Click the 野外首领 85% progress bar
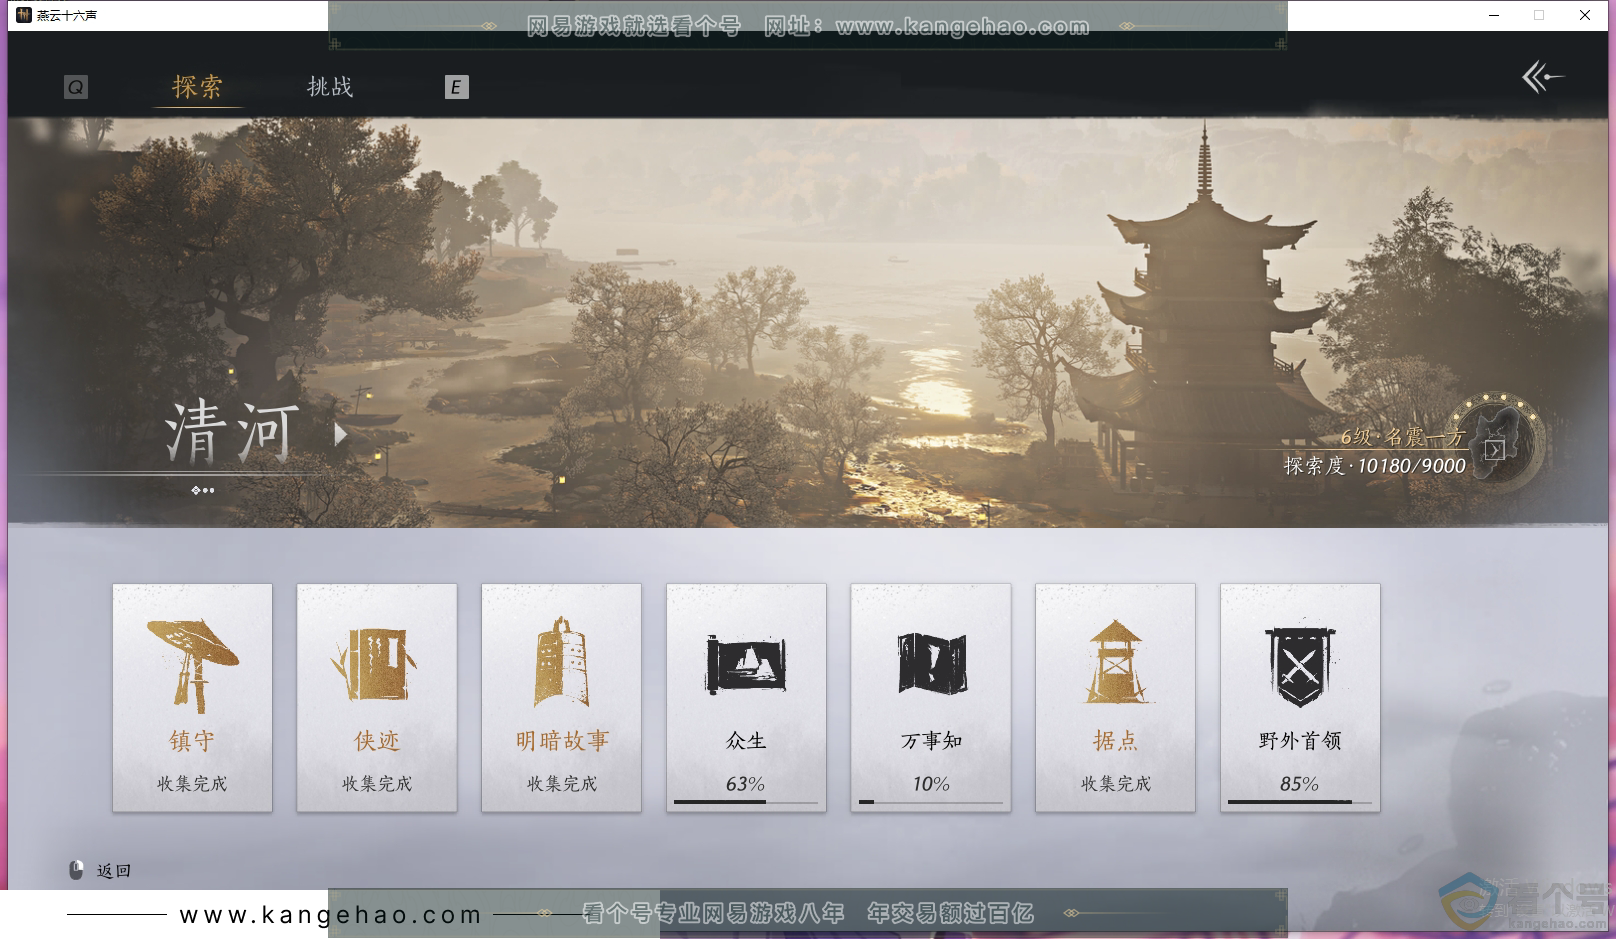 (1300, 802)
